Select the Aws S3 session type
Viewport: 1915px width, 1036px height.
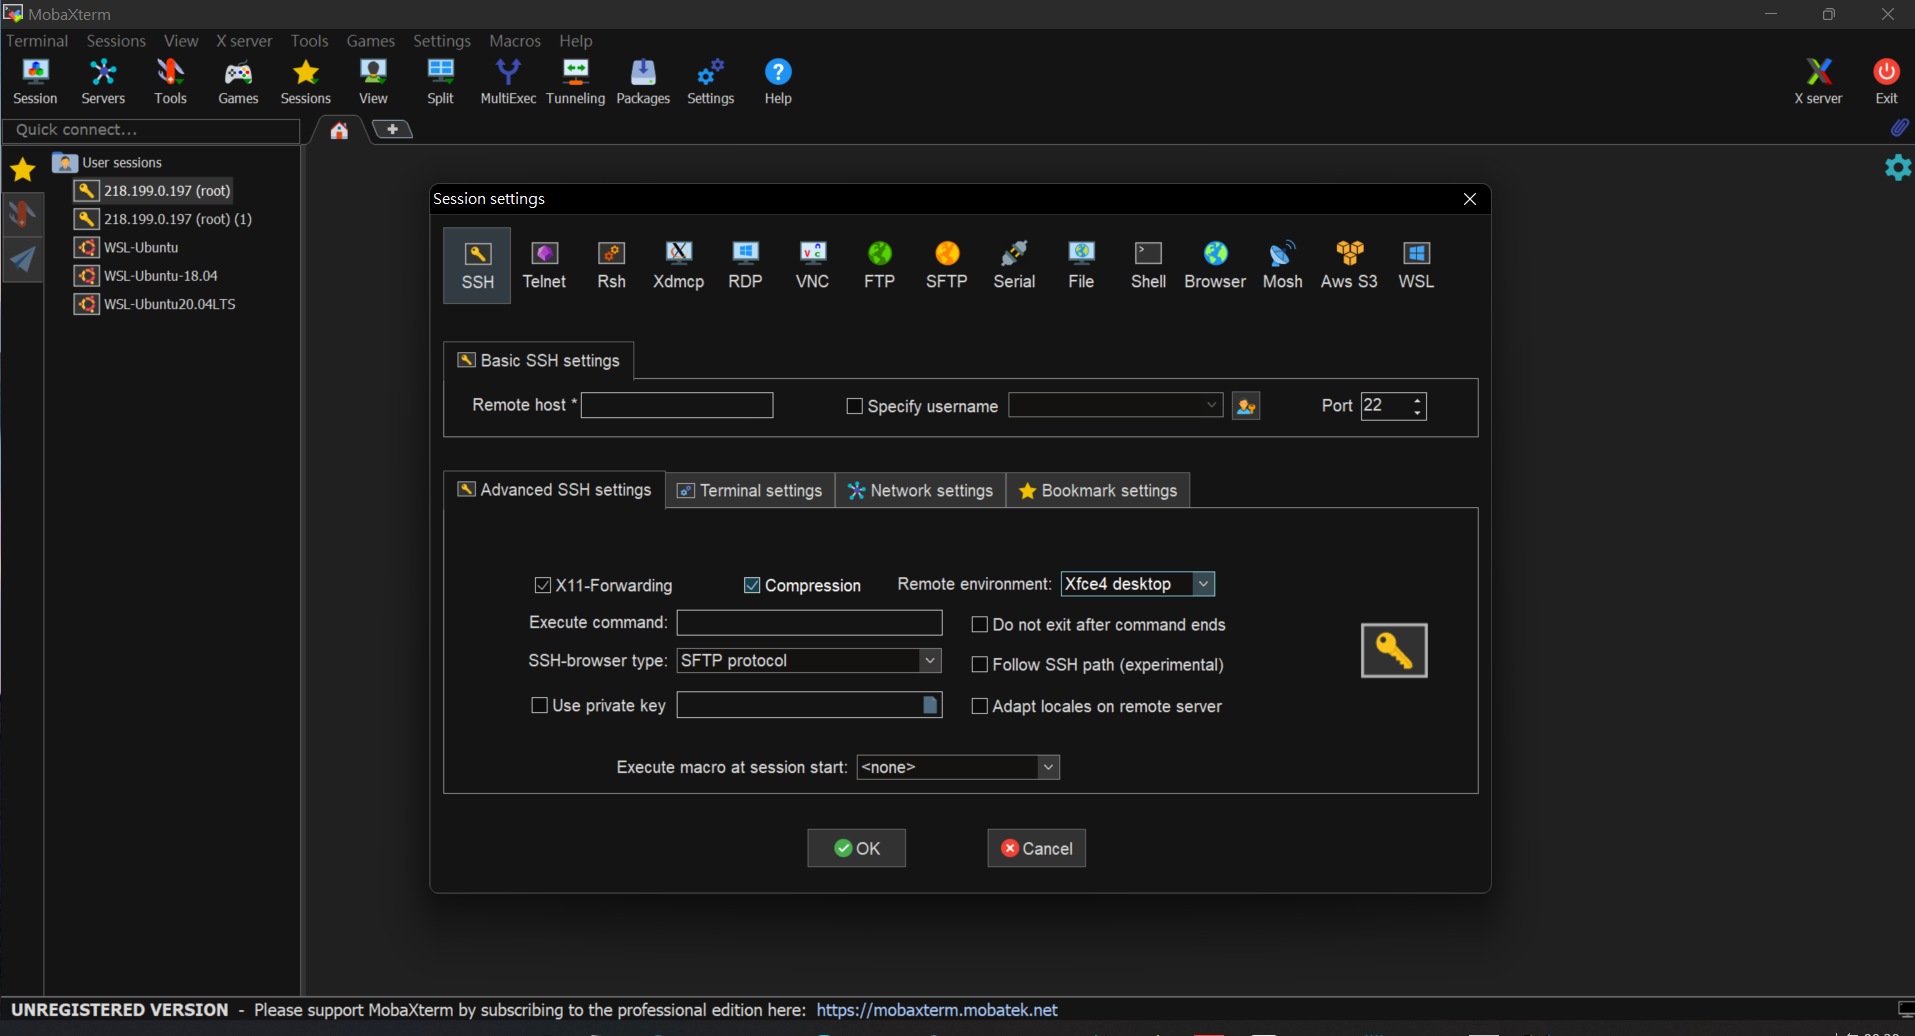1349,265
